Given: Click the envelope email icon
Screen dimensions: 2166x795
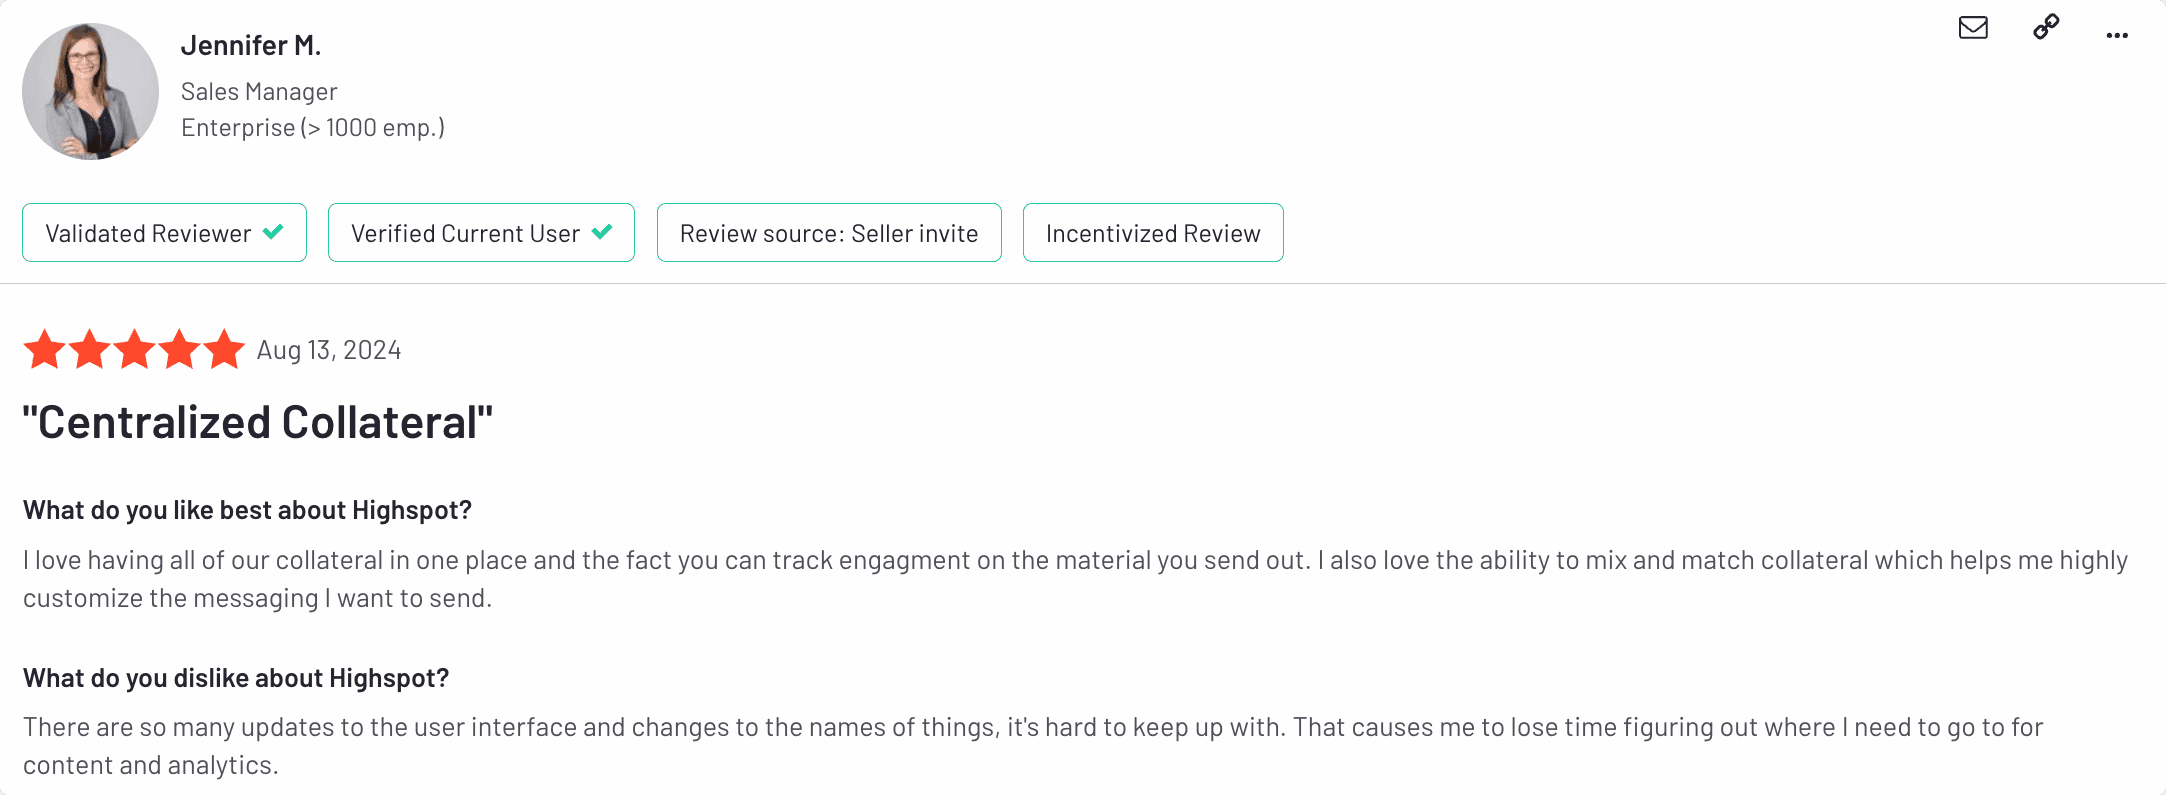Looking at the screenshot, I should [1973, 27].
